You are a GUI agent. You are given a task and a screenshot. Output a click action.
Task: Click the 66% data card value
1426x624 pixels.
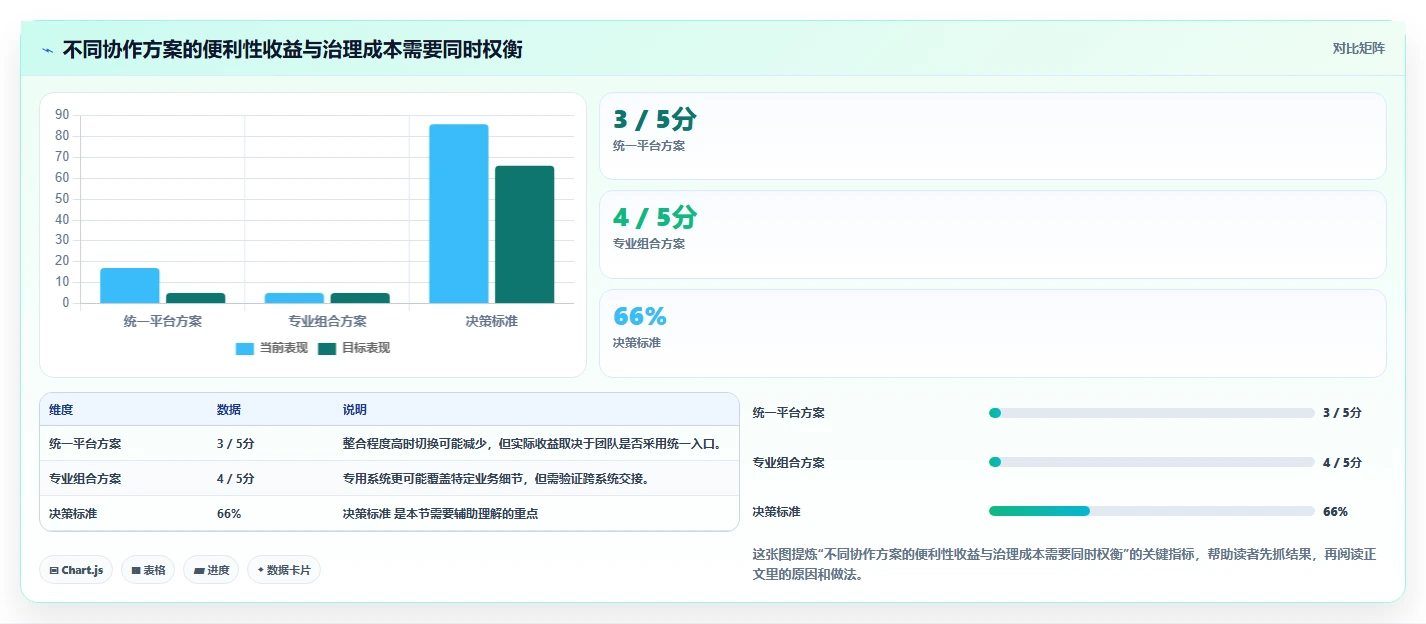[x=640, y=317]
